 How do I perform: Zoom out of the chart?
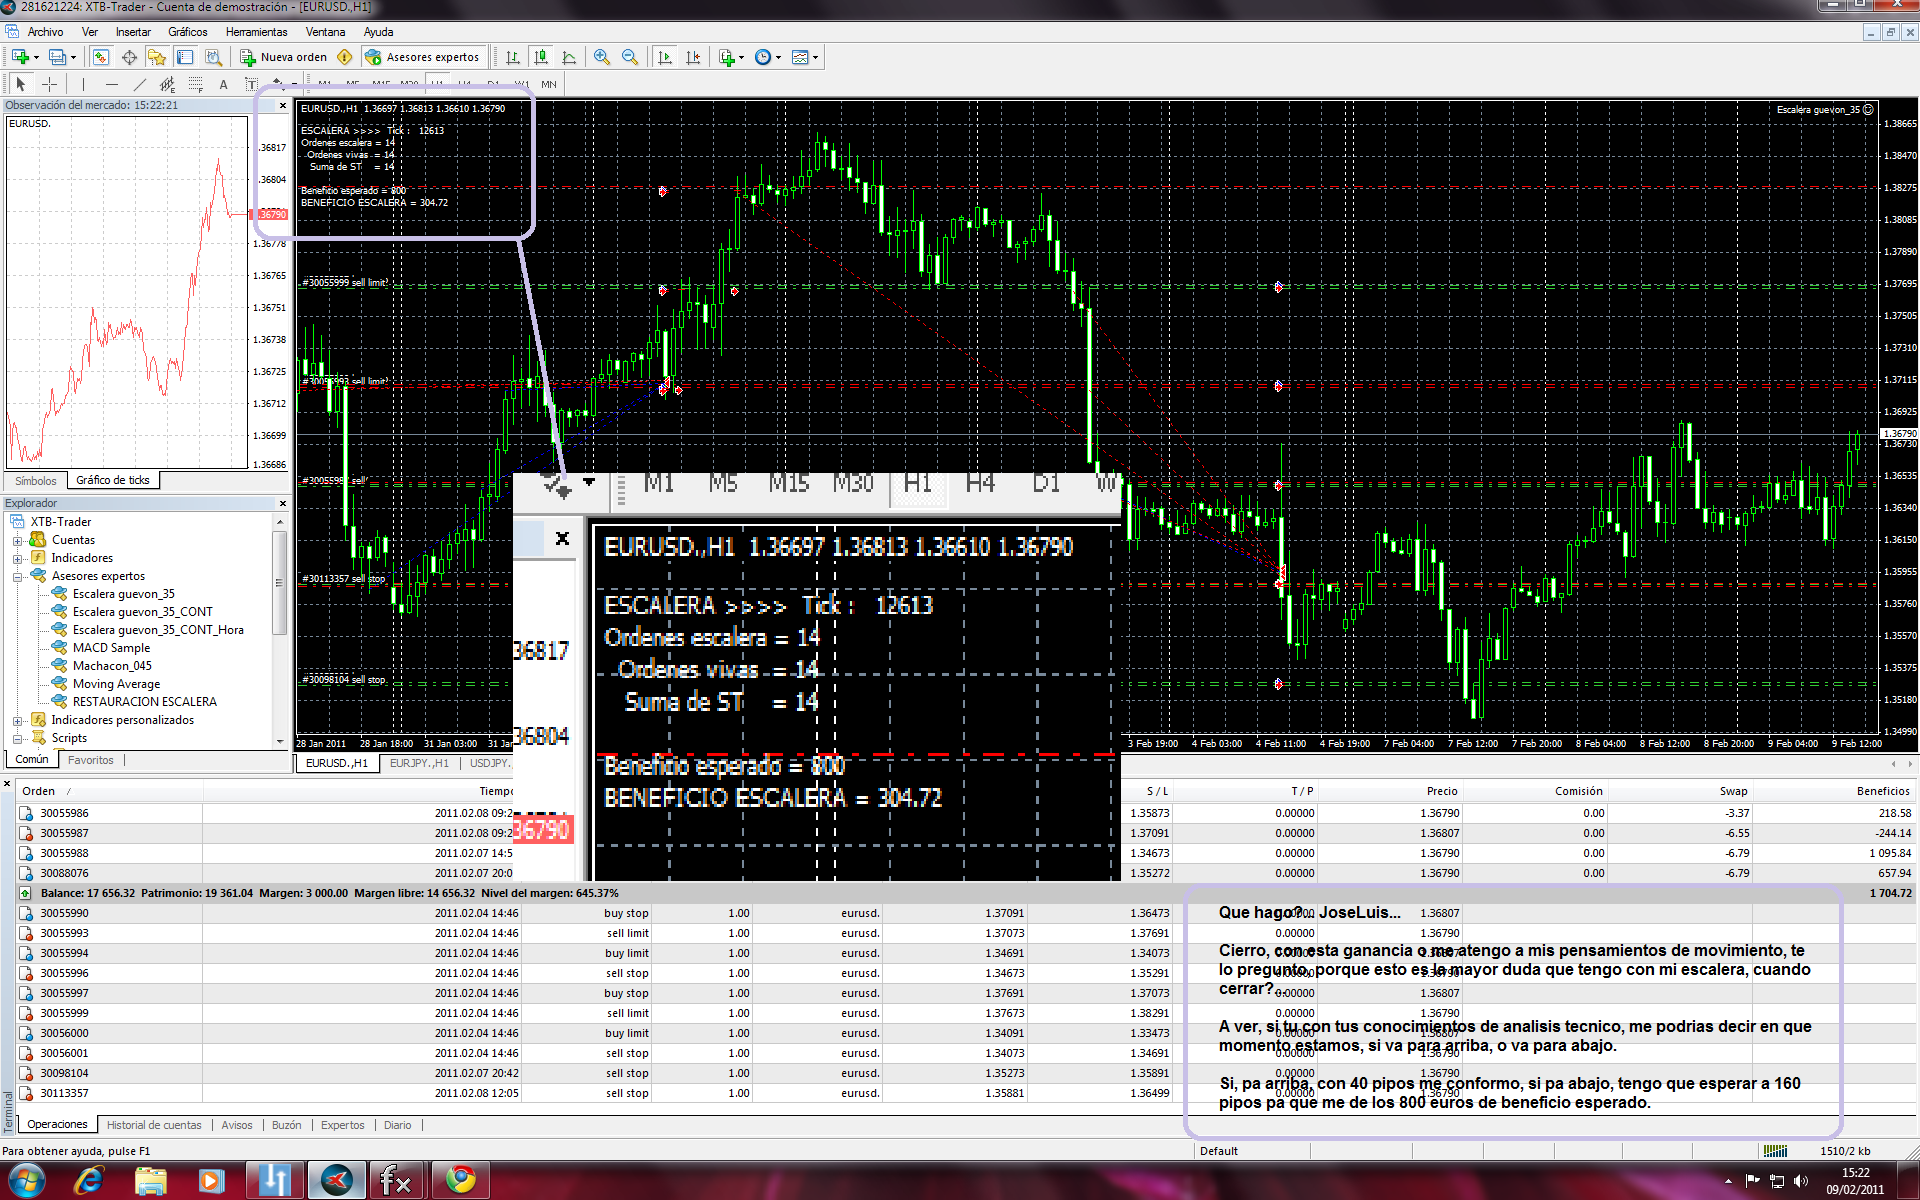(630, 57)
